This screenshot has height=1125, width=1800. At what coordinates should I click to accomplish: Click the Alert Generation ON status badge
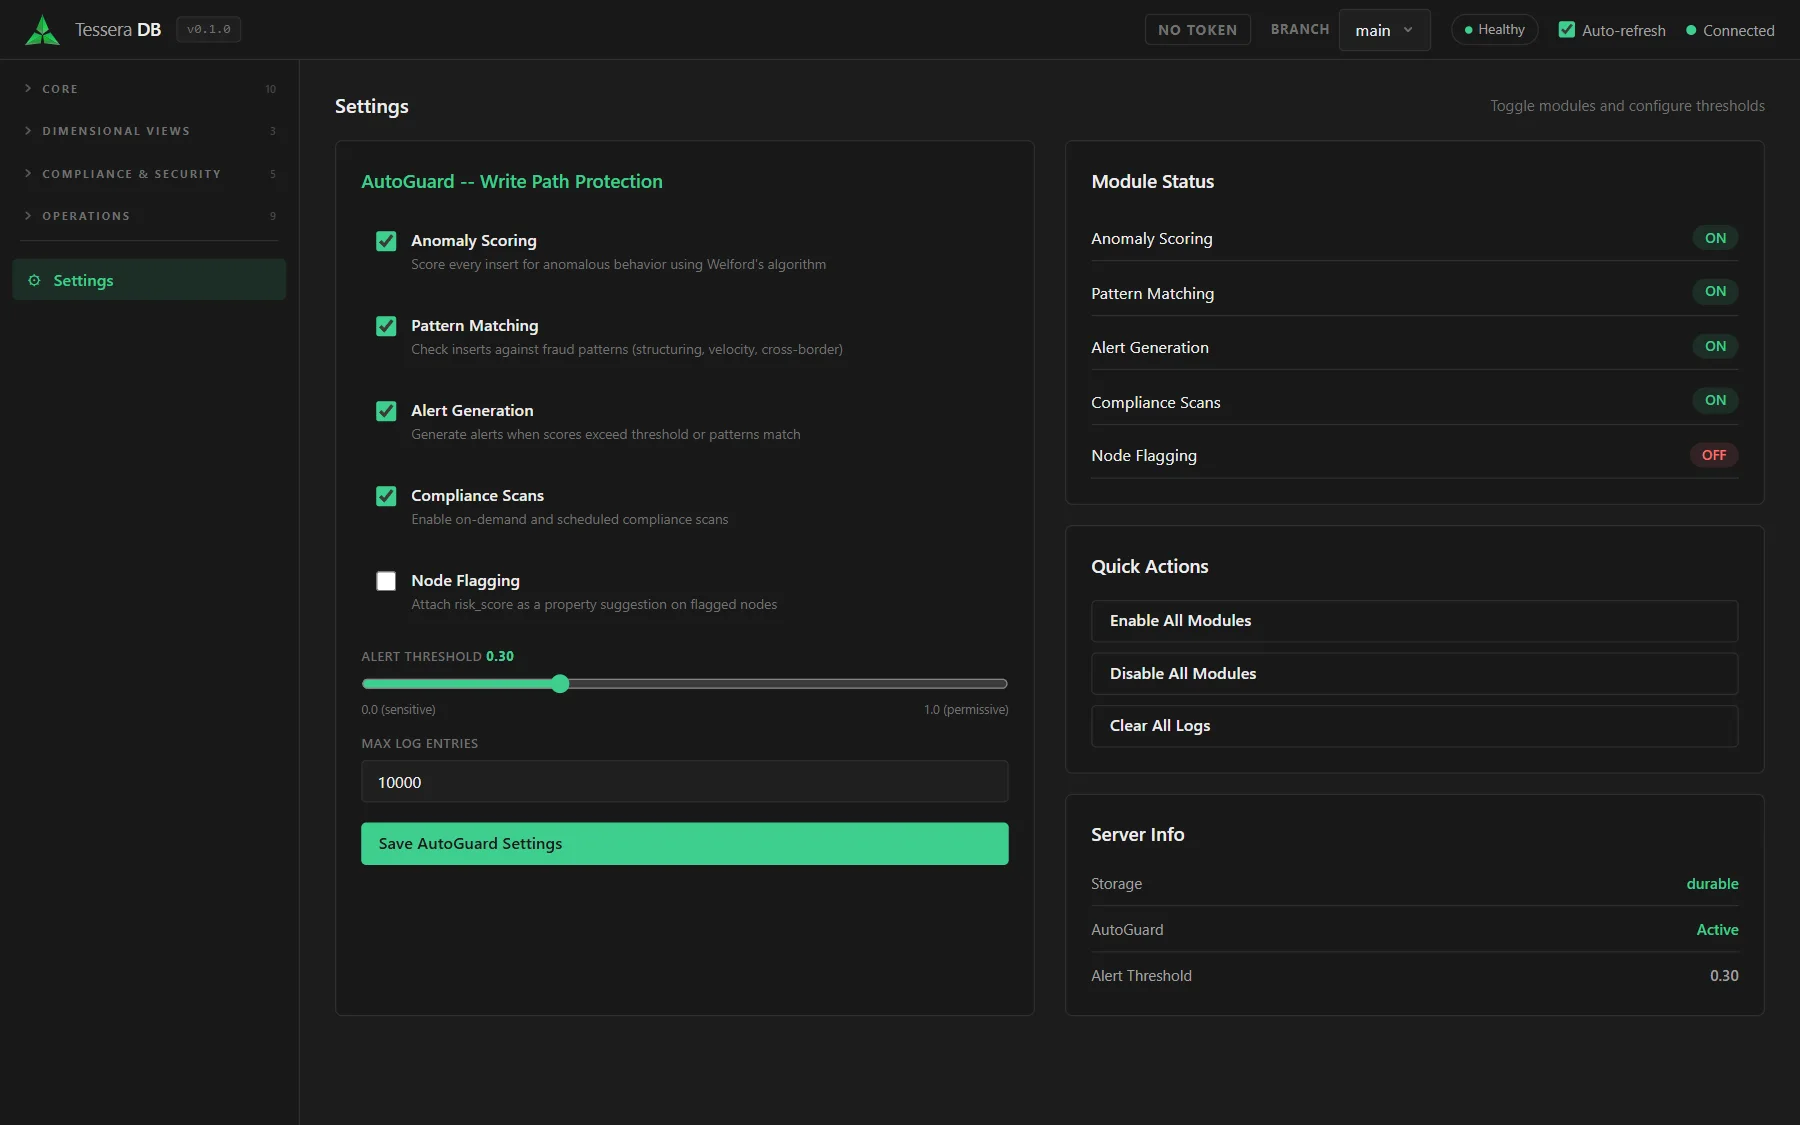(x=1715, y=346)
